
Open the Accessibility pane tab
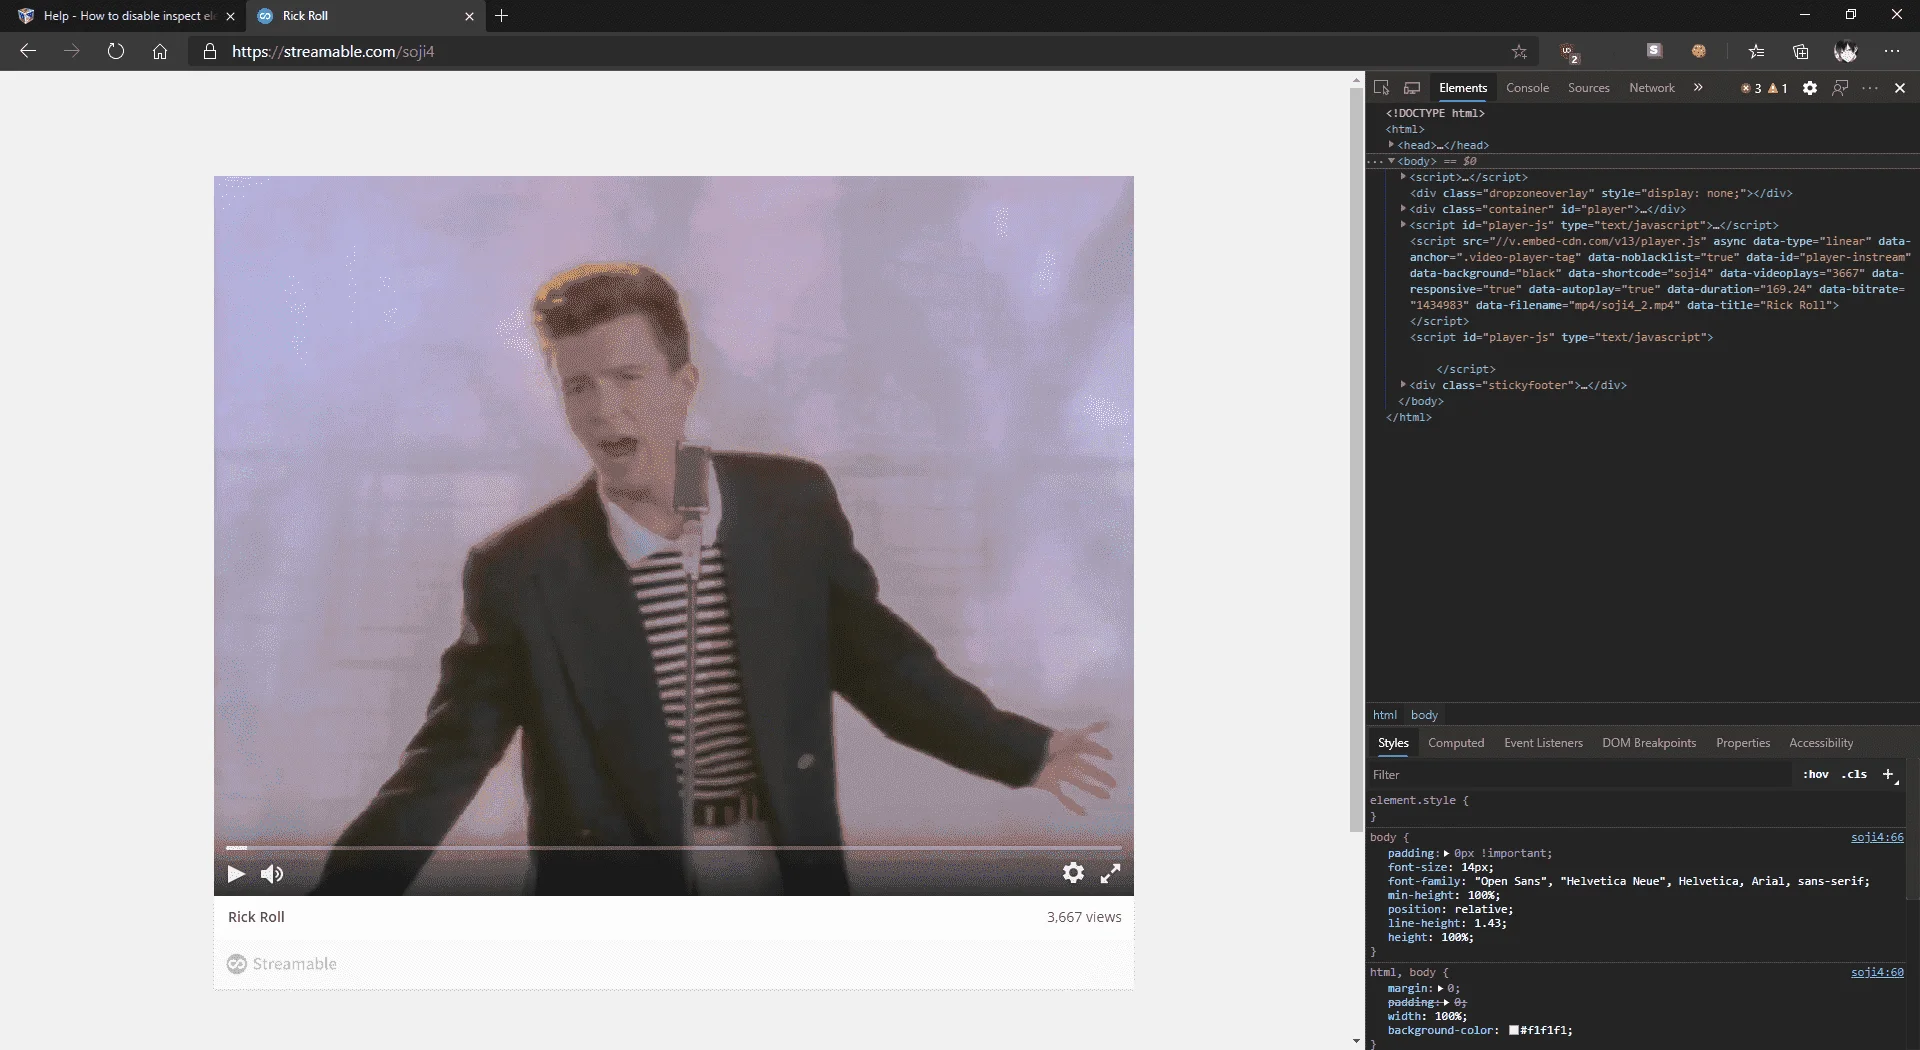[x=1821, y=743]
